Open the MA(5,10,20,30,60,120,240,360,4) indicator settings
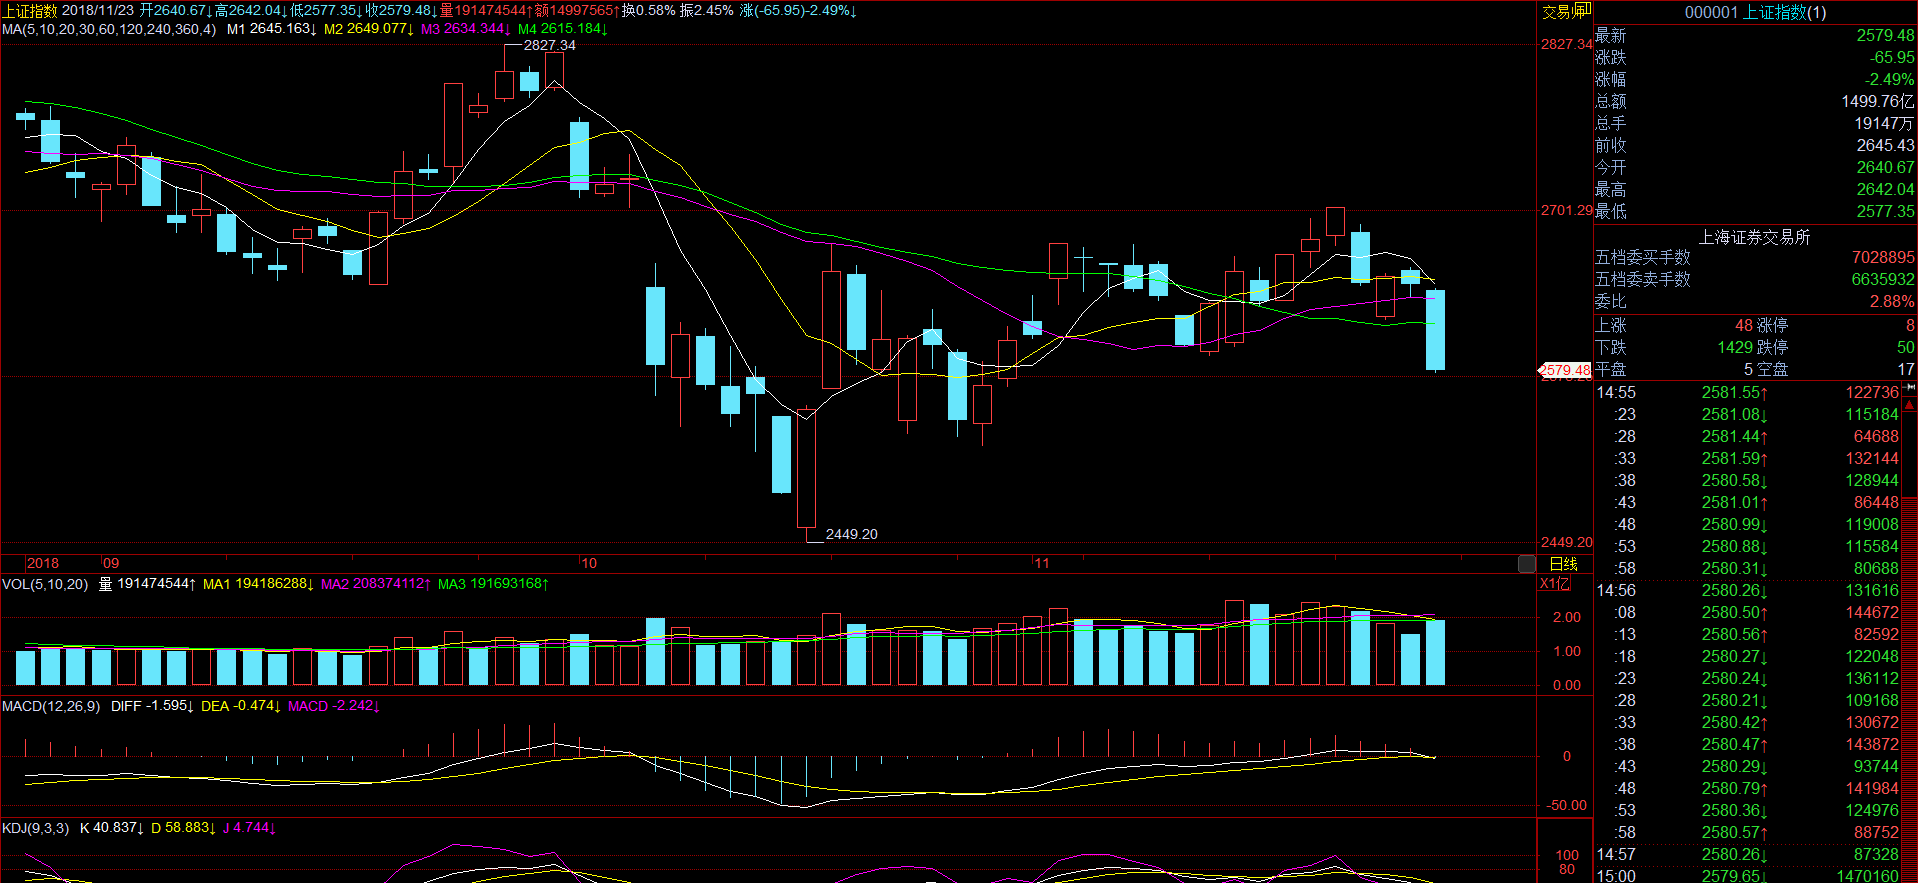The height and width of the screenshot is (883, 1918). pos(109,29)
